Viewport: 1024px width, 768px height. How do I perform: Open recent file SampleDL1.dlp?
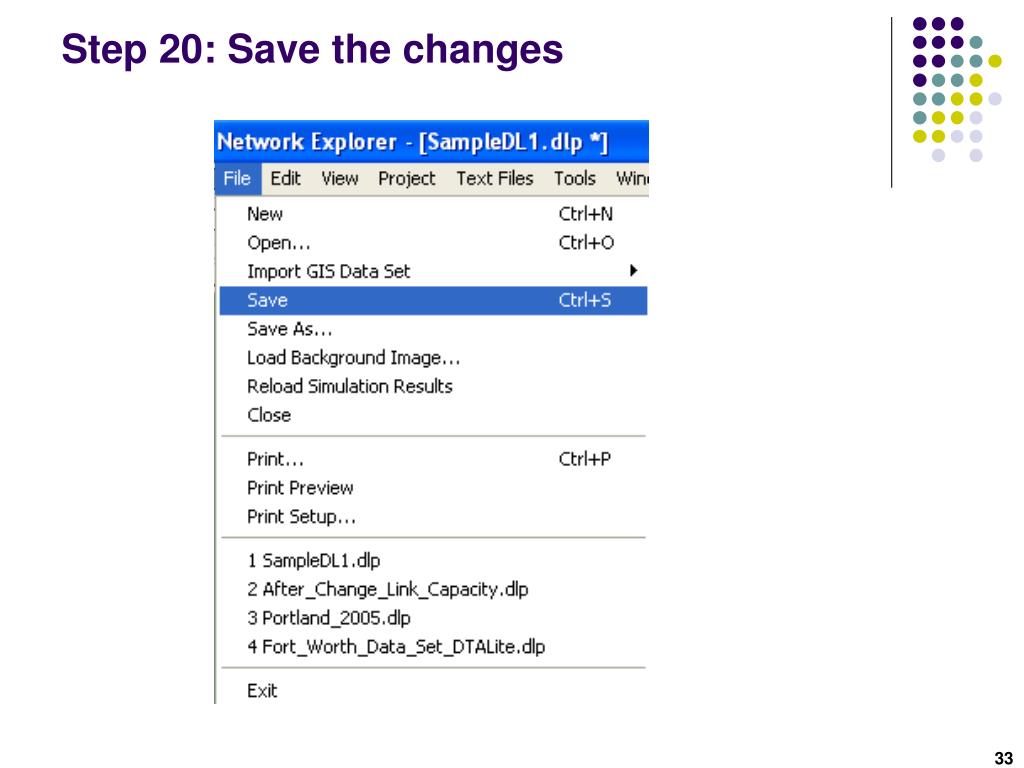click(x=433, y=561)
